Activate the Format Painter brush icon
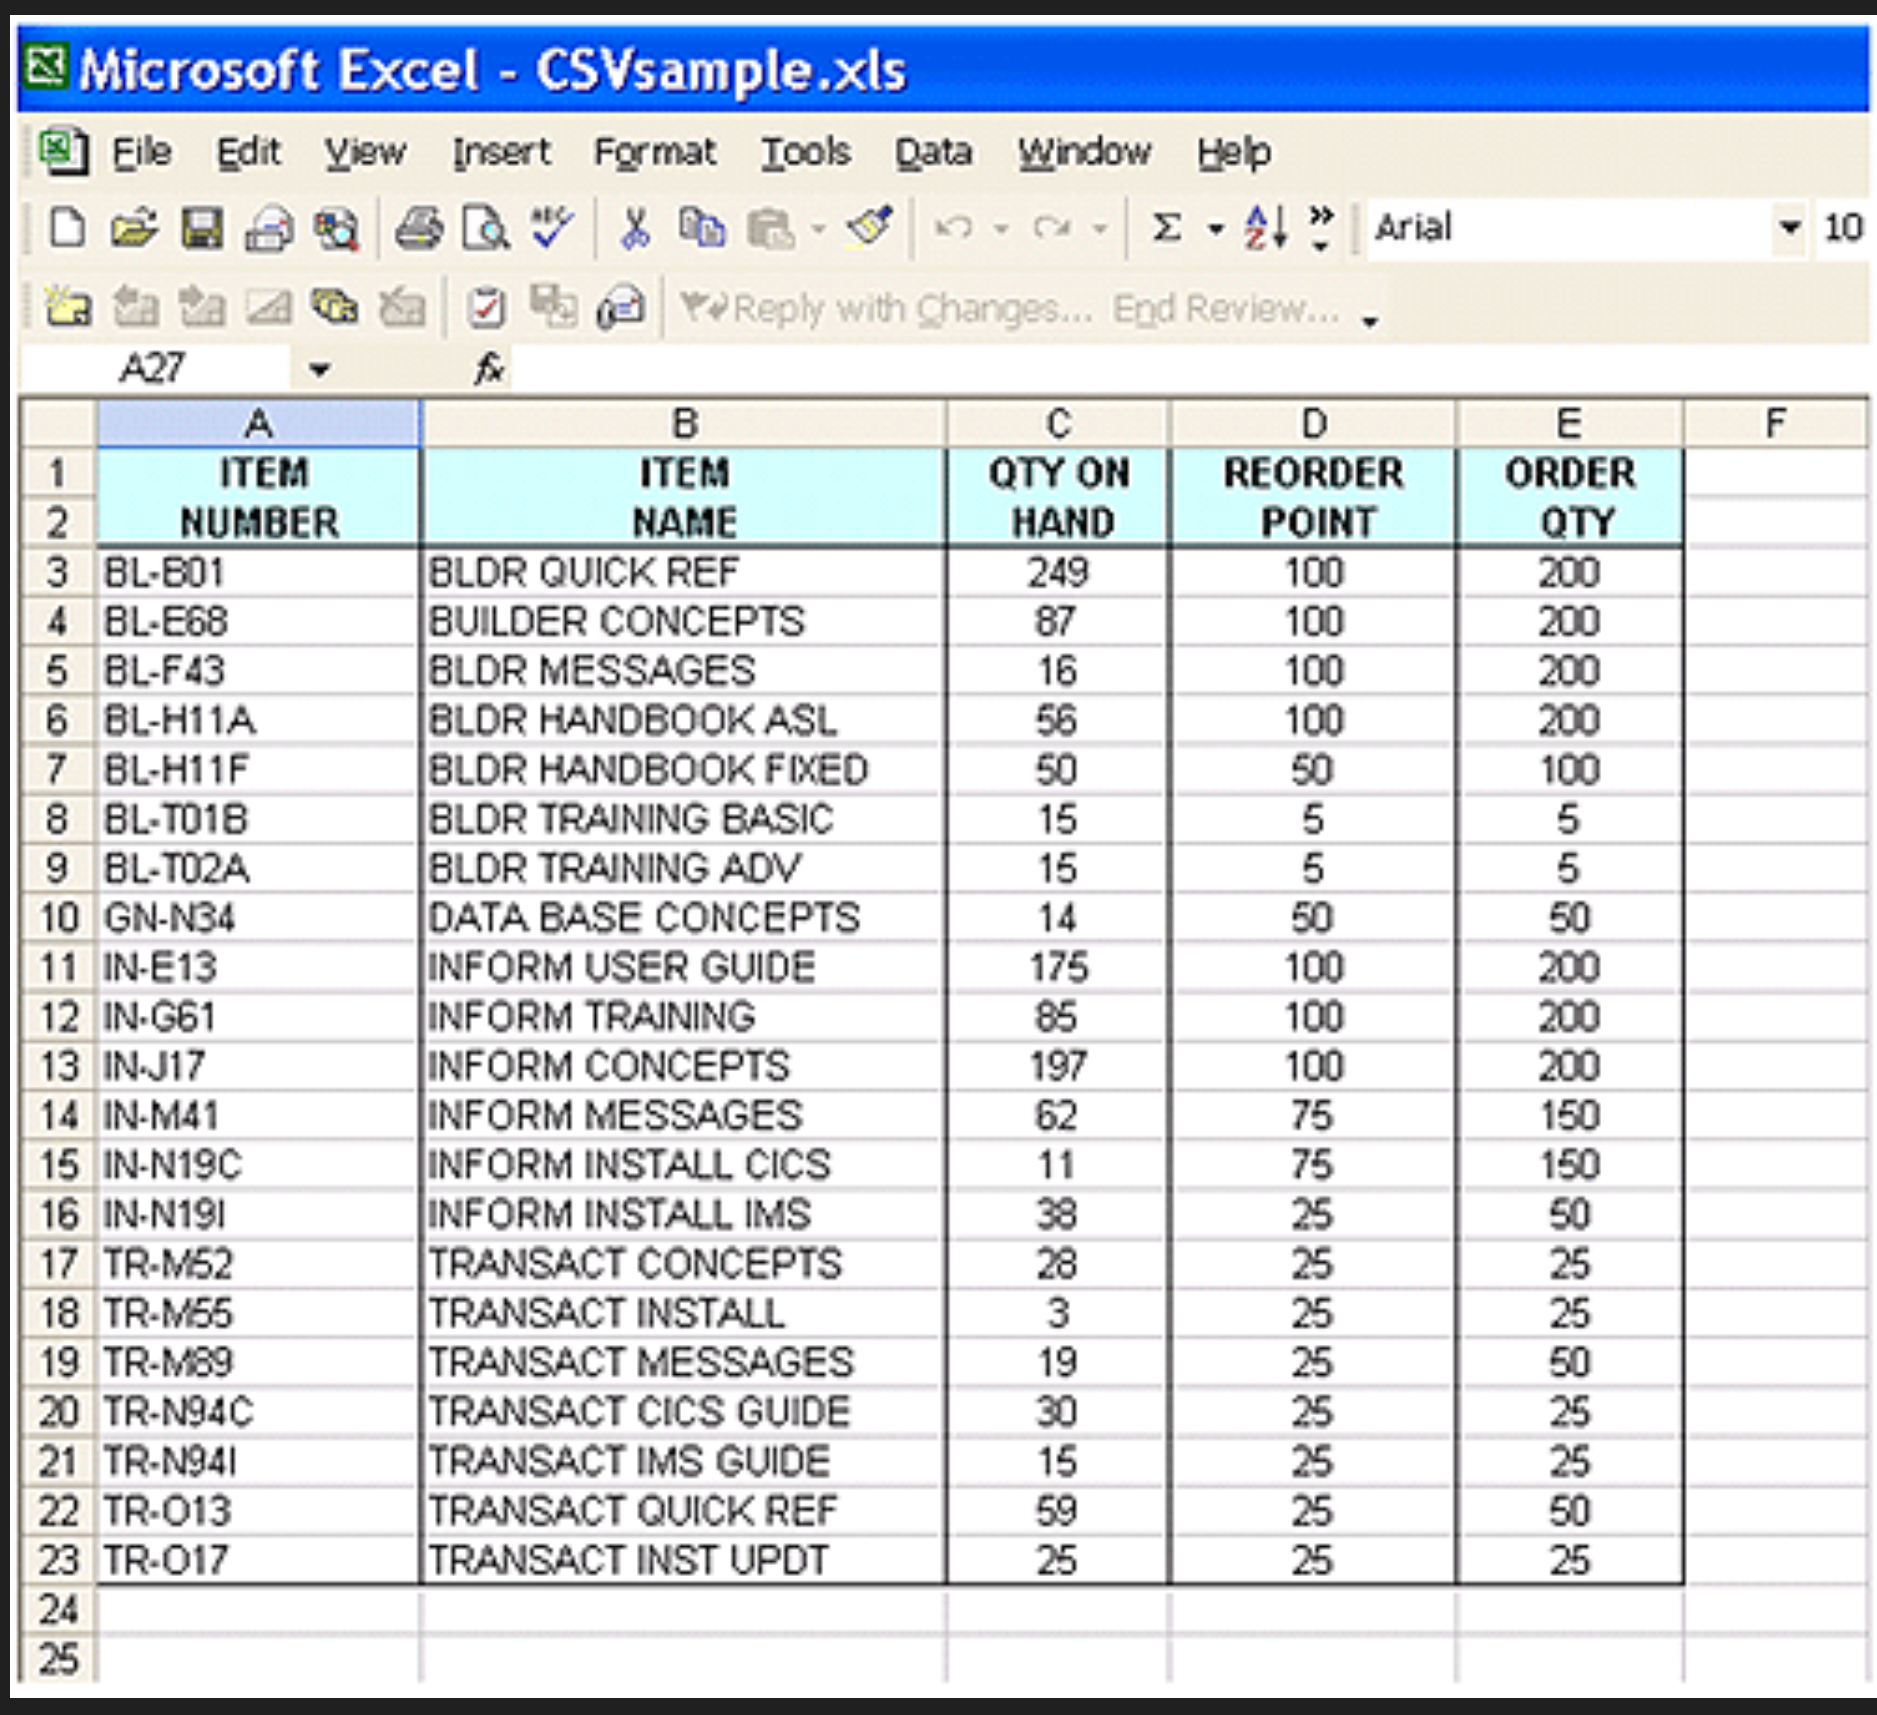This screenshot has width=1877, height=1715. point(870,229)
